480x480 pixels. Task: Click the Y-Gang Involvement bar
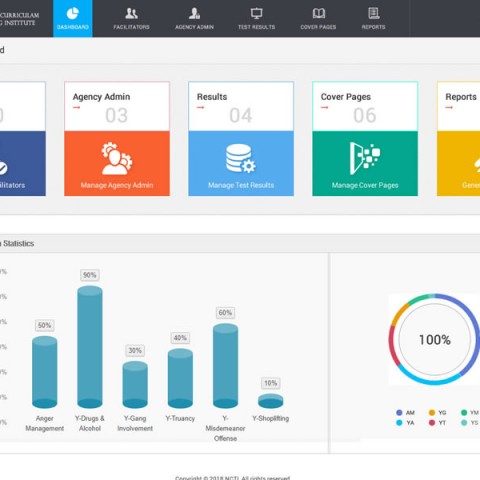[x=135, y=385]
